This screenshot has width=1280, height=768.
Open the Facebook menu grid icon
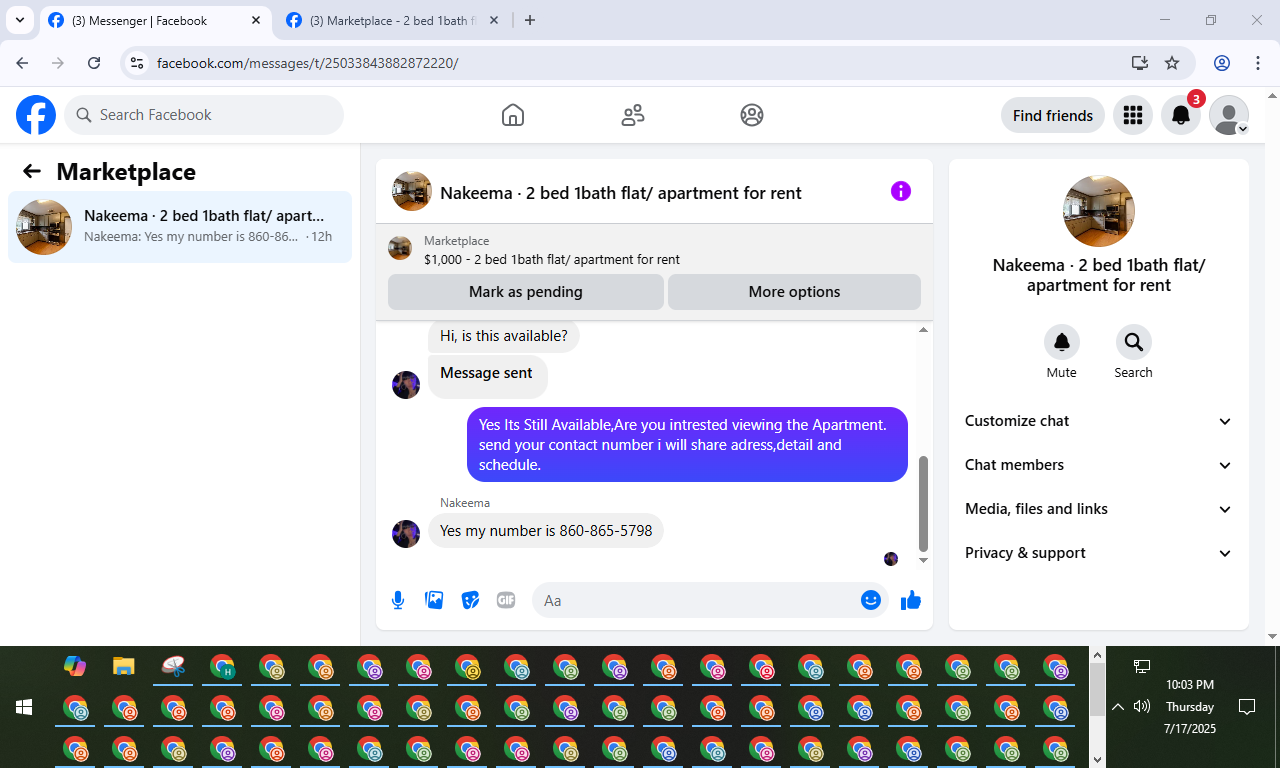point(1133,116)
